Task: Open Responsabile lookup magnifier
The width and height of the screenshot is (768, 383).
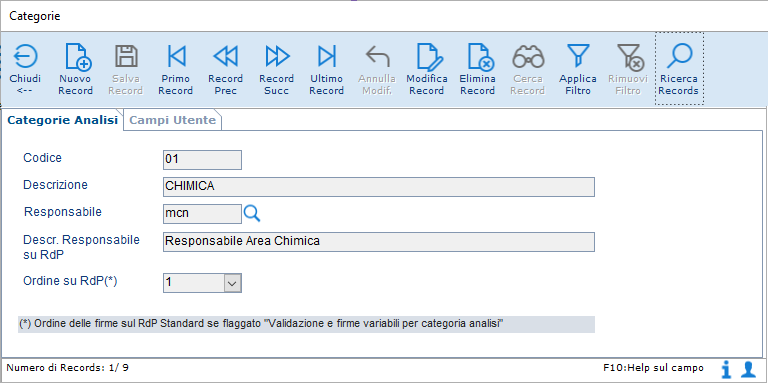Action: (252, 214)
